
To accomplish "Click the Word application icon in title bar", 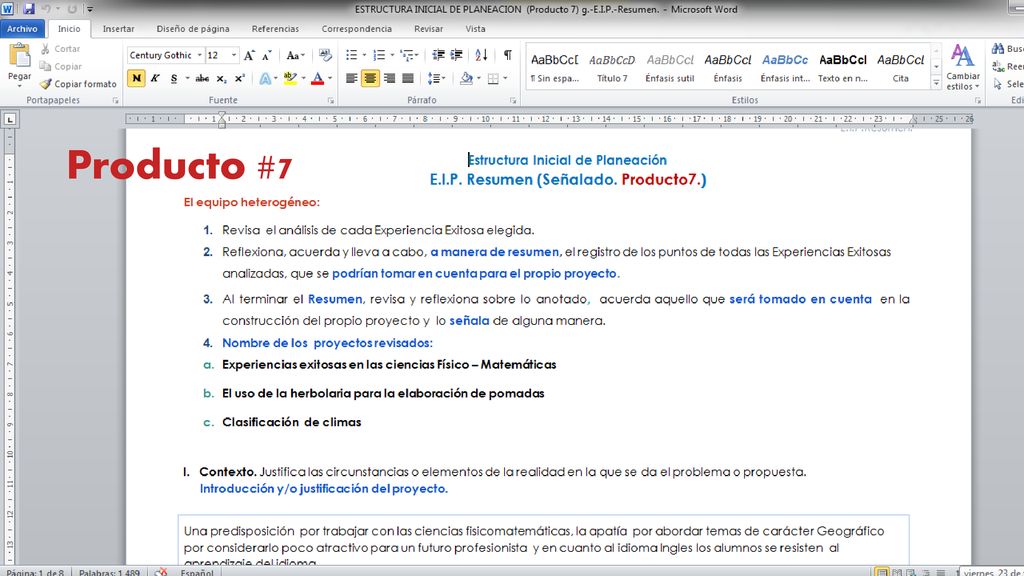I will pos(8,9).
